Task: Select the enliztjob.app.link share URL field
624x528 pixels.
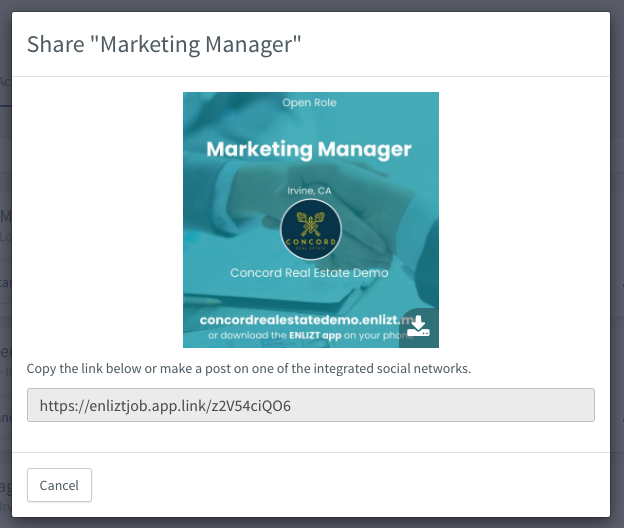Action: click(311, 405)
